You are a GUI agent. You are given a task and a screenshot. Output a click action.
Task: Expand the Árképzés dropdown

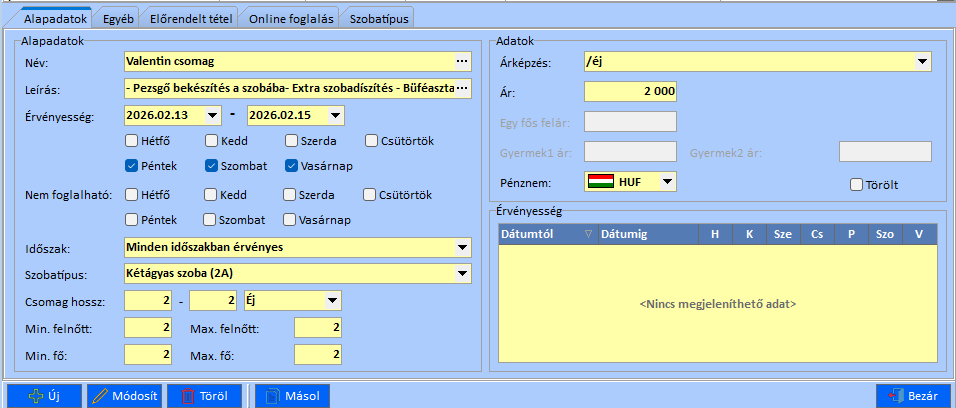[x=921, y=62]
